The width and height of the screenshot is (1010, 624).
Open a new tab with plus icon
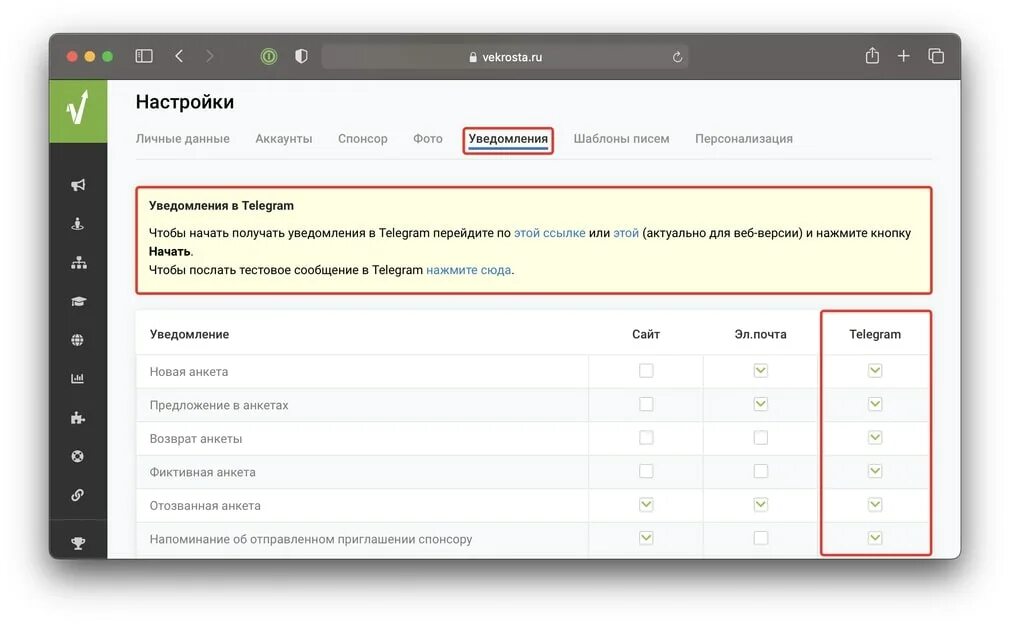coord(904,56)
